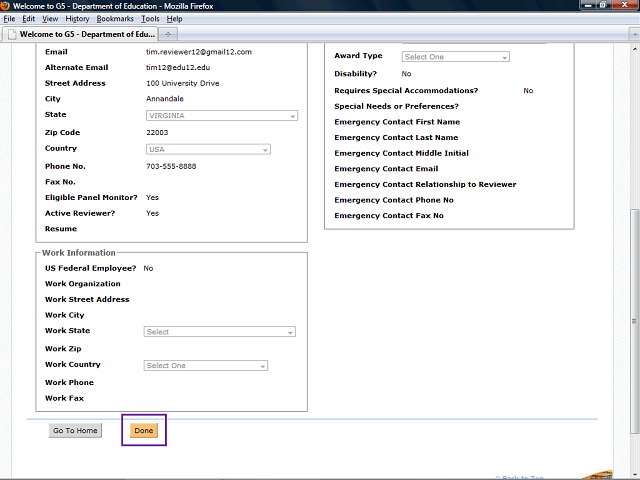The width and height of the screenshot is (640, 480).
Task: Click the phone number 703-555-8888
Action: [171, 166]
